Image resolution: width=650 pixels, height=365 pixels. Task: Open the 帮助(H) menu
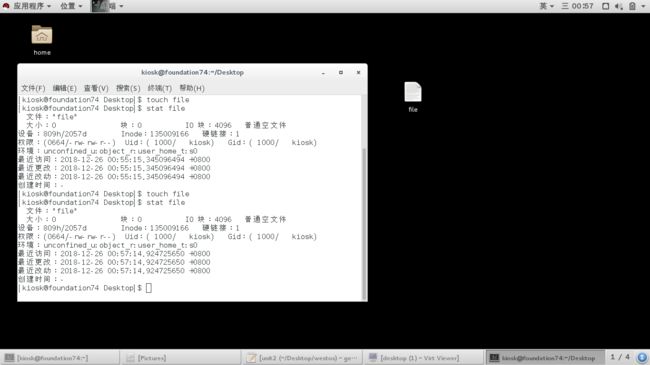pyautogui.click(x=192, y=88)
